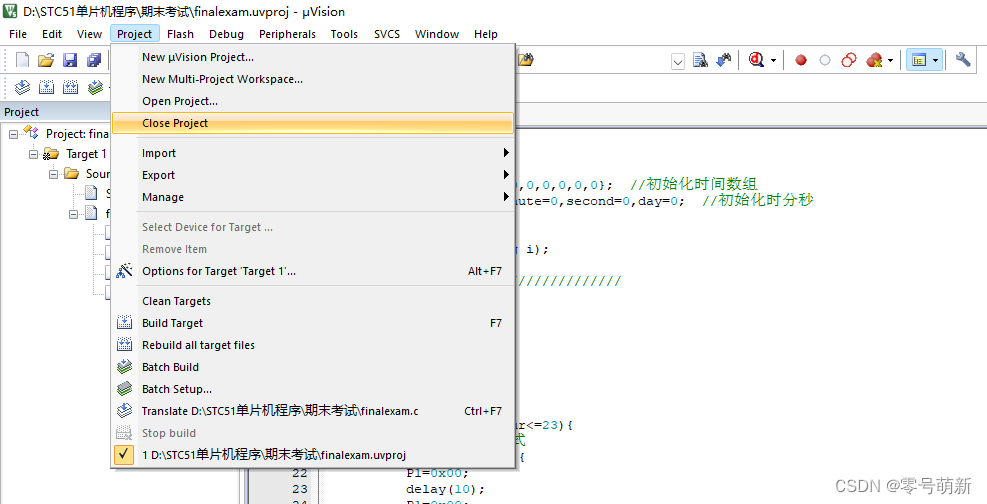Select Build Target menu entry
The image size is (987, 504).
(x=313, y=323)
